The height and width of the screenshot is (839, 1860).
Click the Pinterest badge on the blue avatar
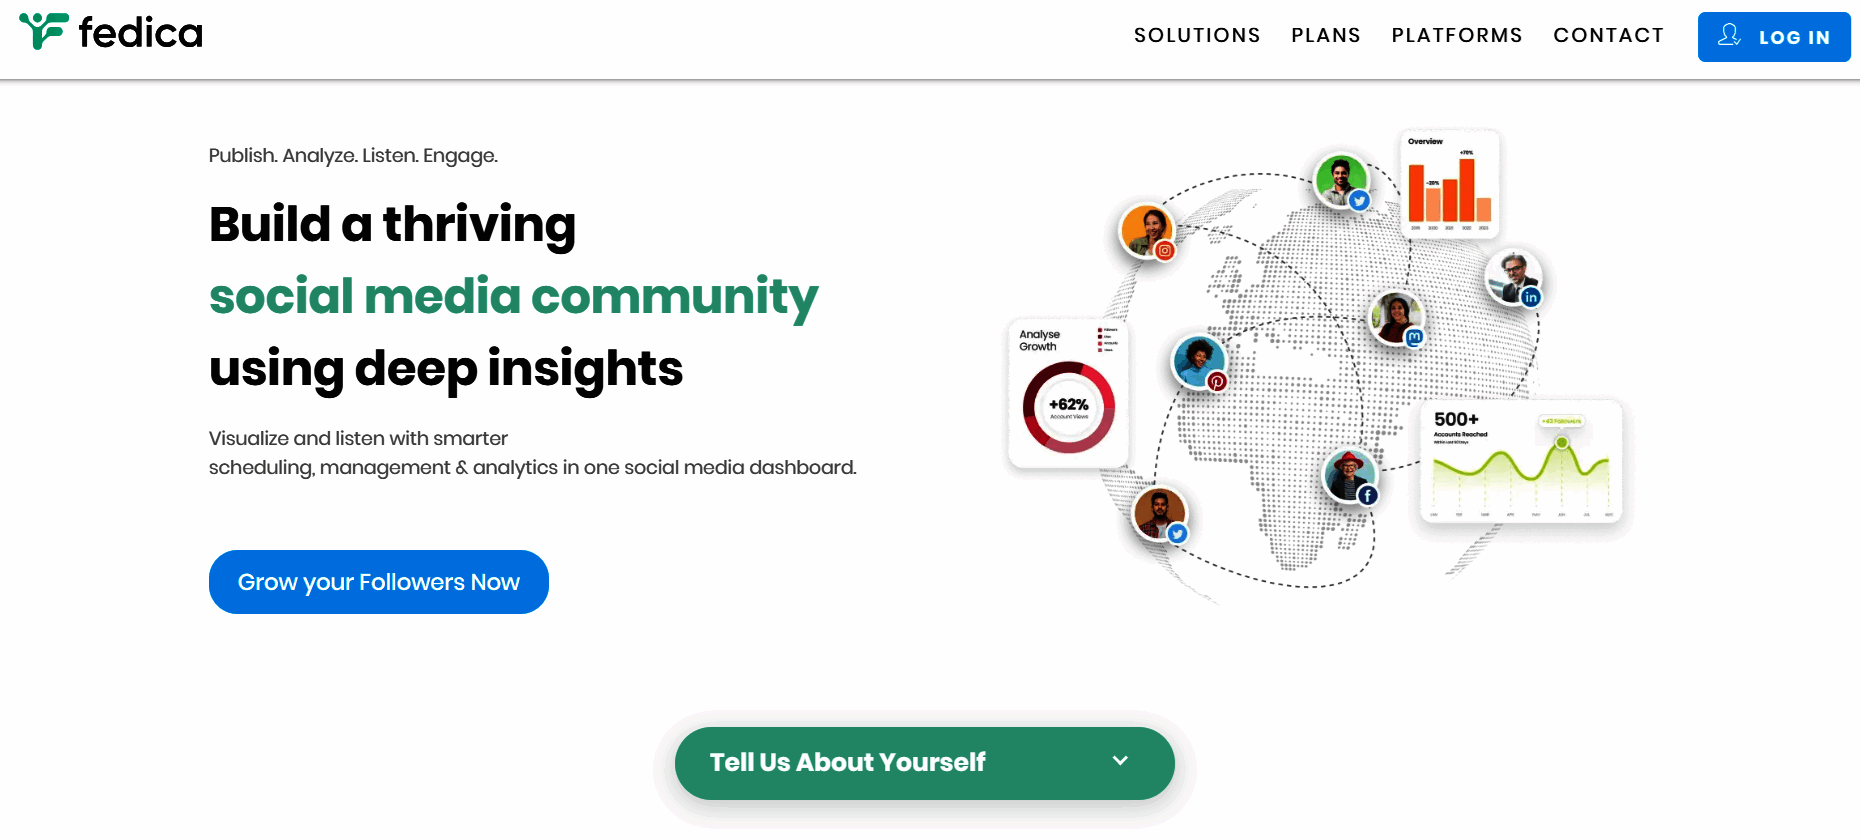pos(1217,381)
